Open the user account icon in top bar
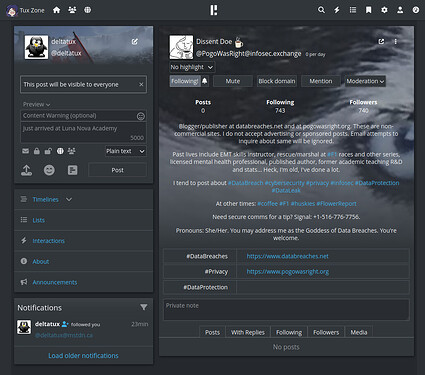 [x=400, y=10]
